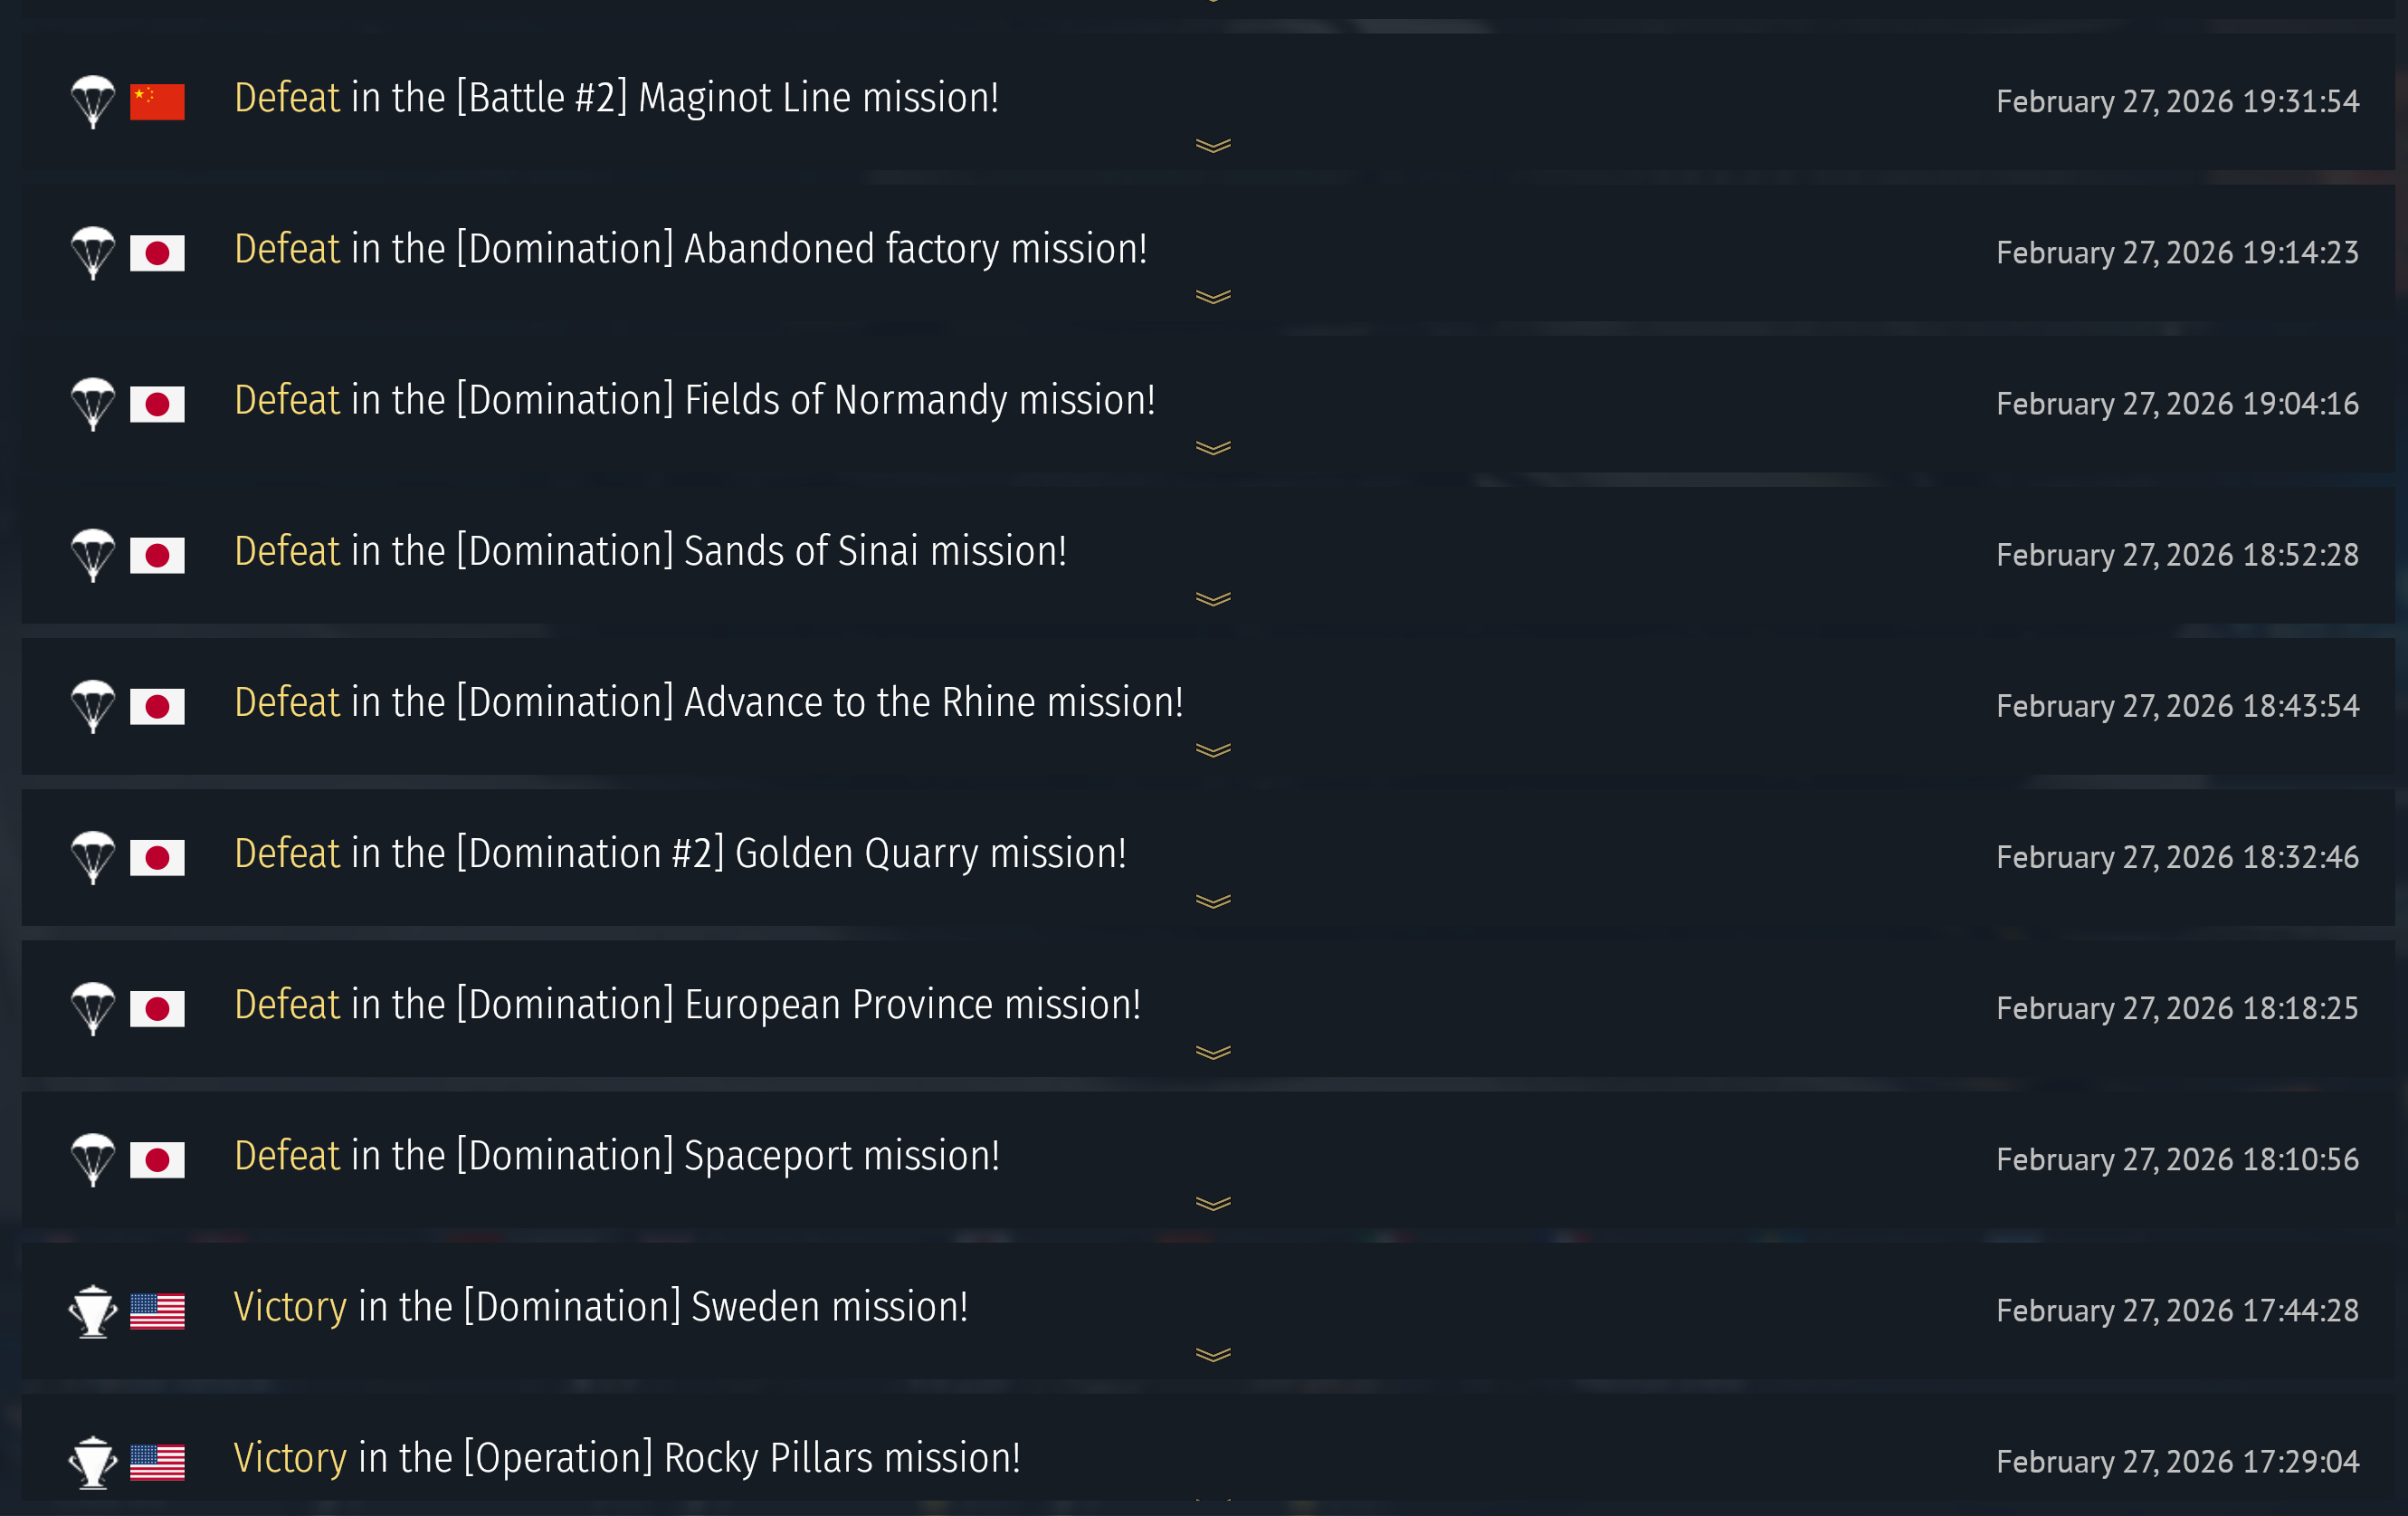The image size is (2408, 1516).
Task: Click the Japan flag on Fields of Normandy entry
Action: click(157, 404)
